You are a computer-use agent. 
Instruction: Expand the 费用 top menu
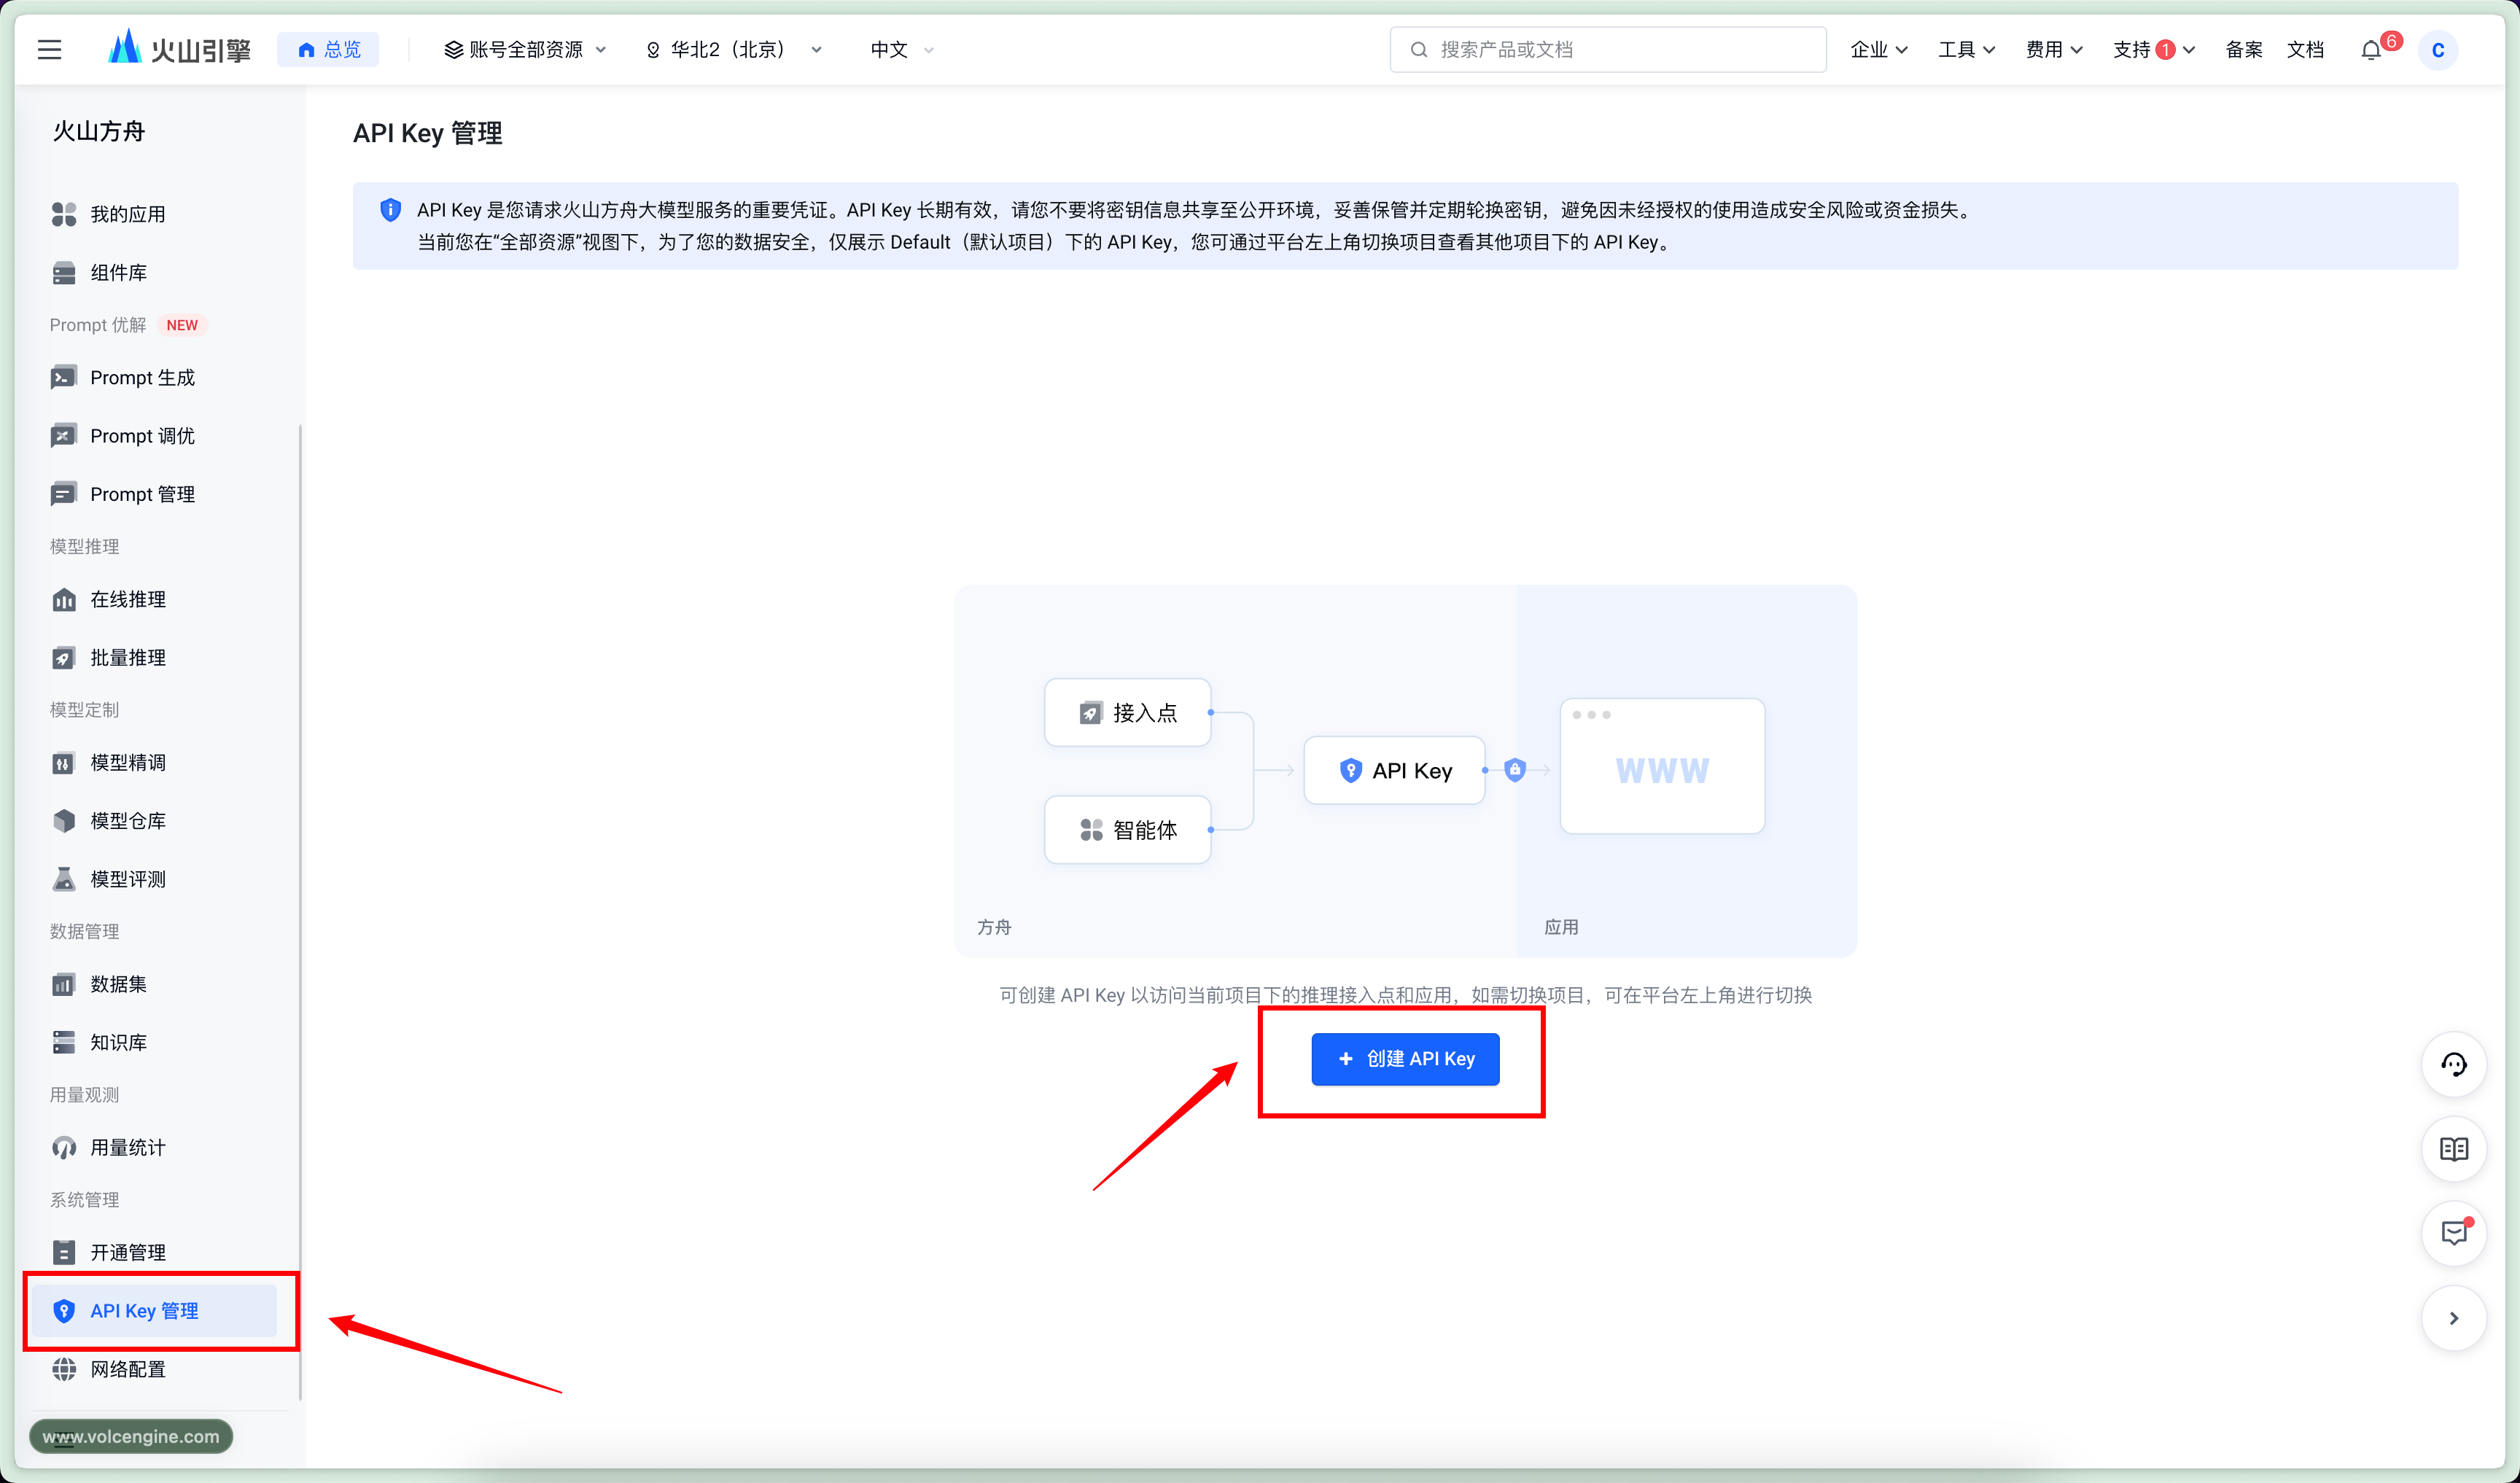pos(2054,50)
